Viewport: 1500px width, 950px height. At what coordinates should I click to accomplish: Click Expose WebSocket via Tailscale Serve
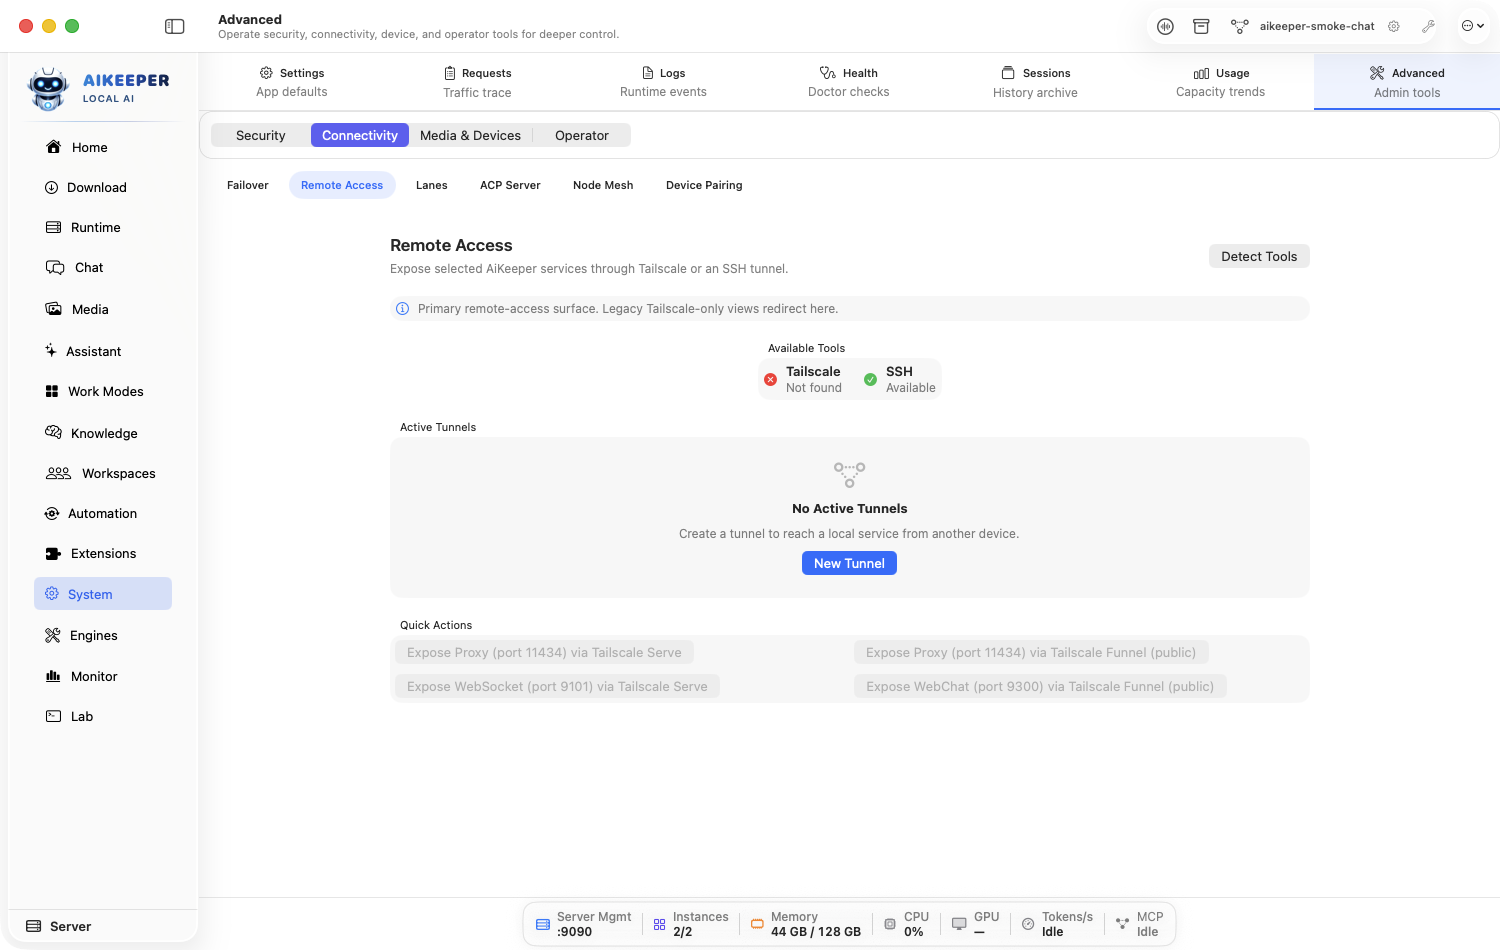point(557,686)
